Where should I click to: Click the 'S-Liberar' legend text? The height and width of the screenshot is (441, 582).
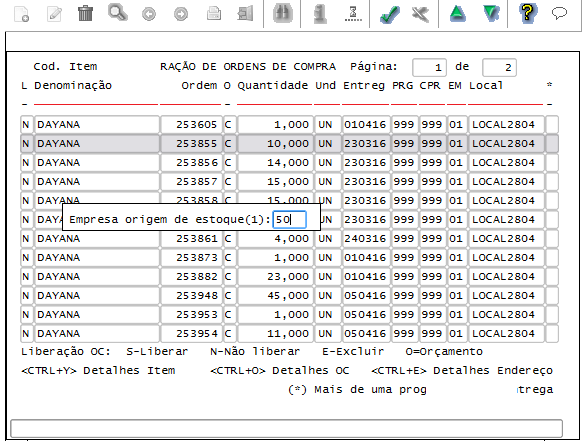tap(157, 351)
